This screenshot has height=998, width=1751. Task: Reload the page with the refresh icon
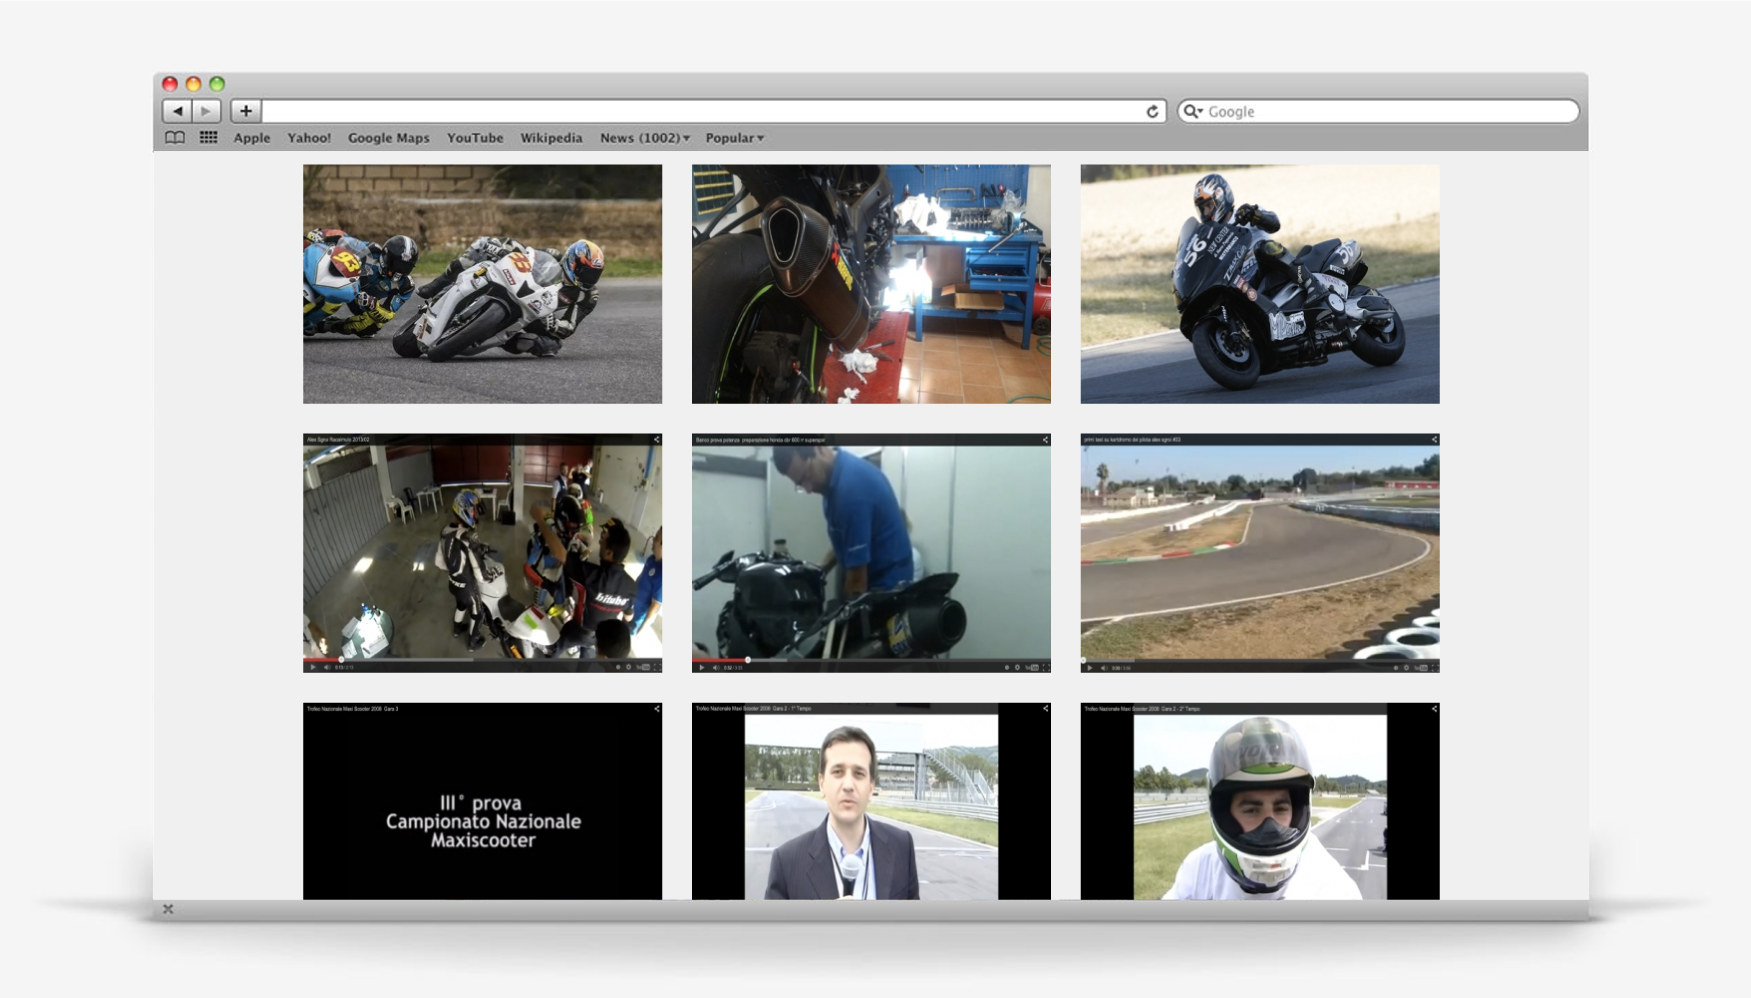pos(1152,111)
